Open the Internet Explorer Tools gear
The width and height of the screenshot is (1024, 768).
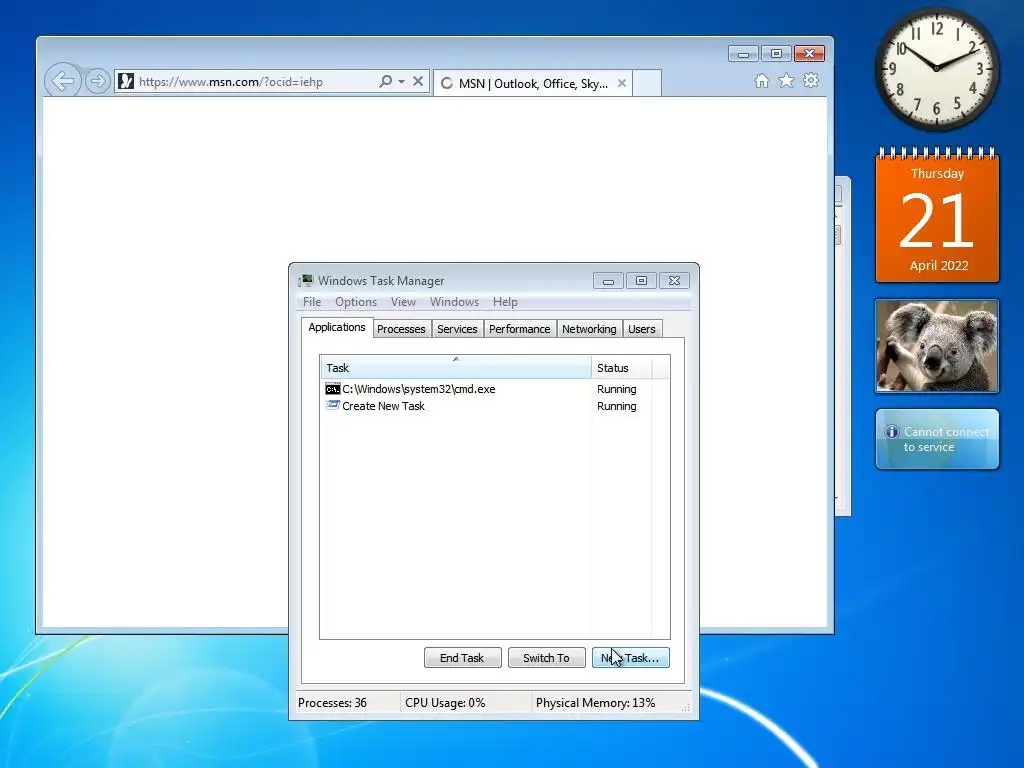[810, 80]
